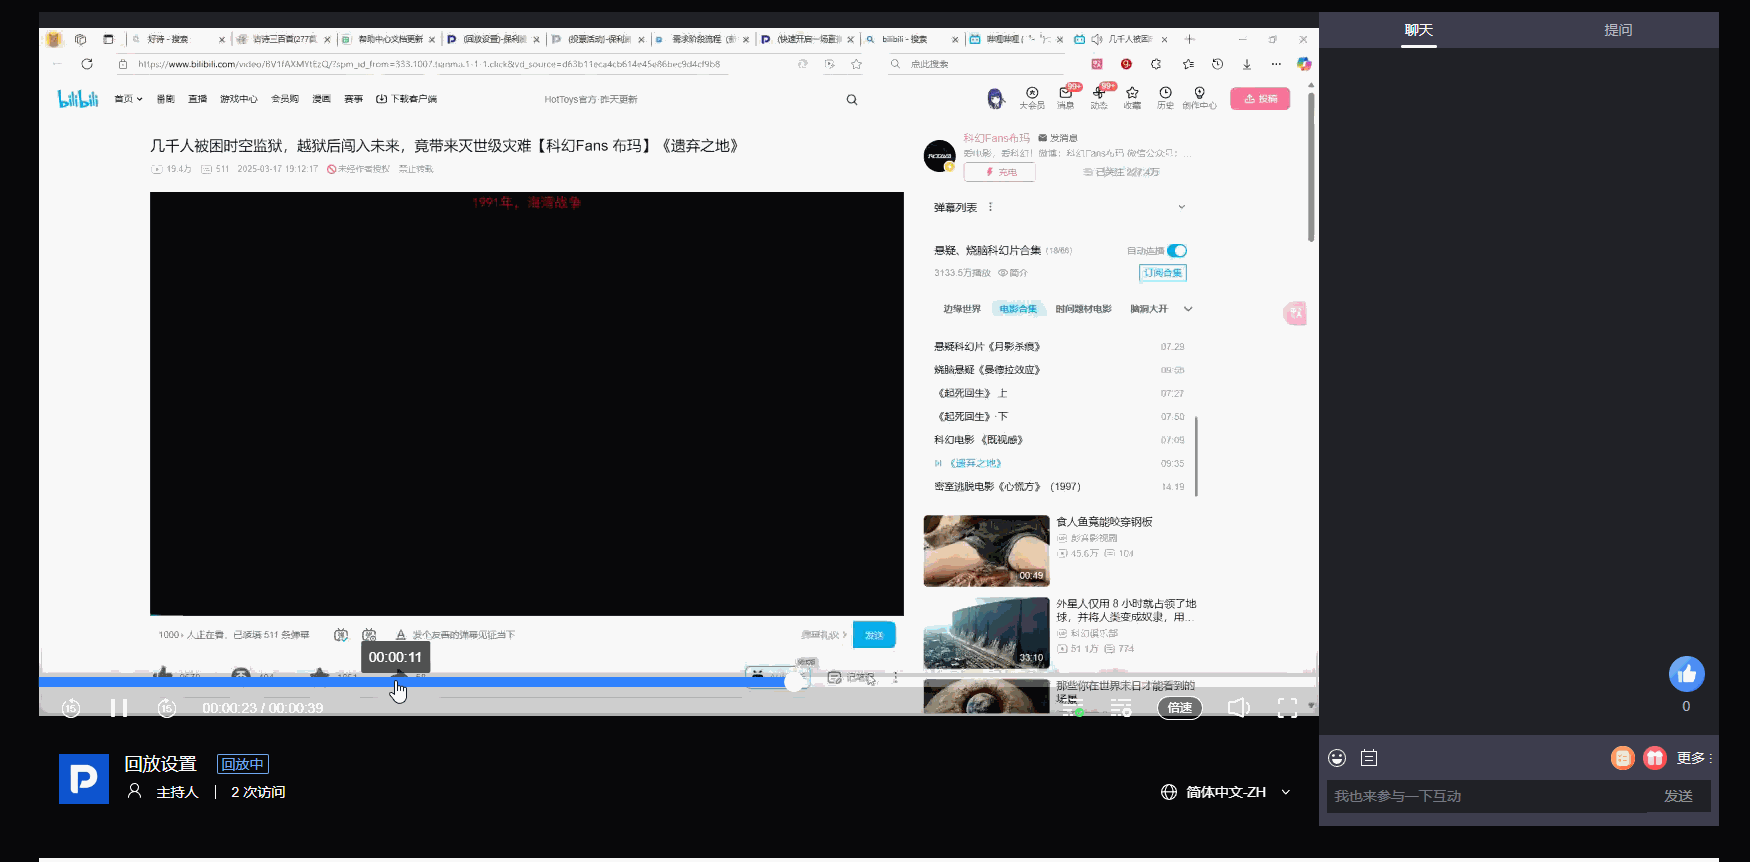Open the orange red-packet icon in chat

click(1622, 758)
